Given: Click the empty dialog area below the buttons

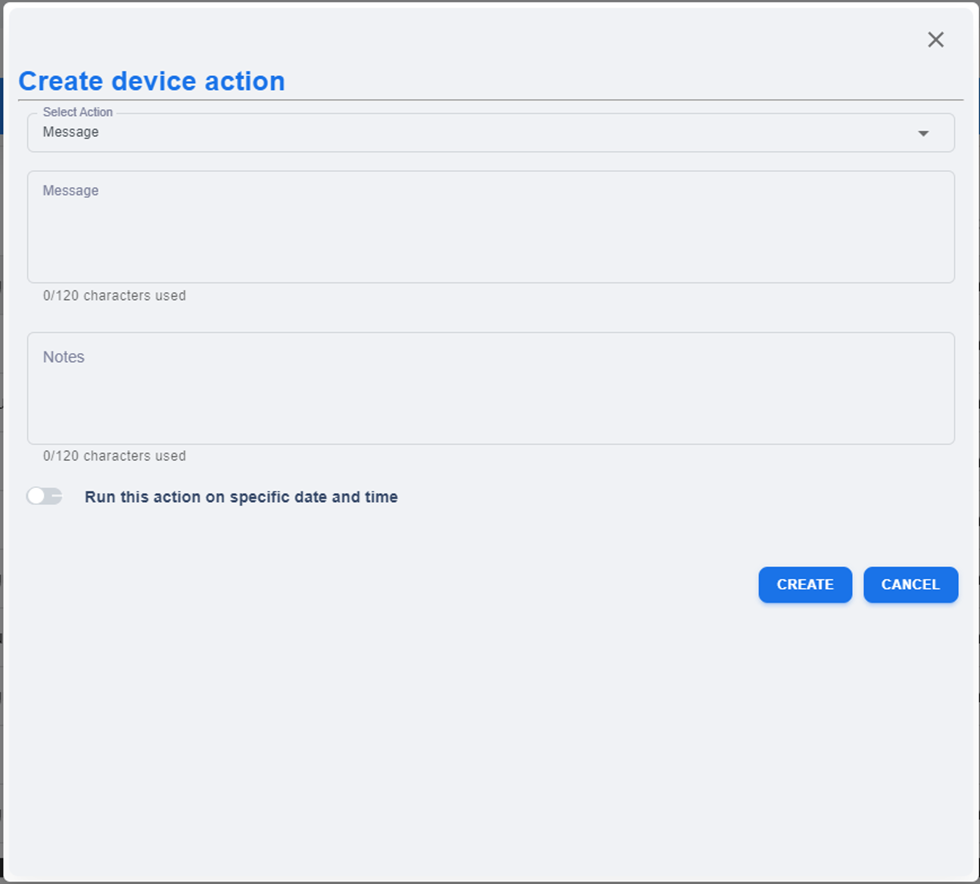Looking at the screenshot, I should (x=490, y=740).
